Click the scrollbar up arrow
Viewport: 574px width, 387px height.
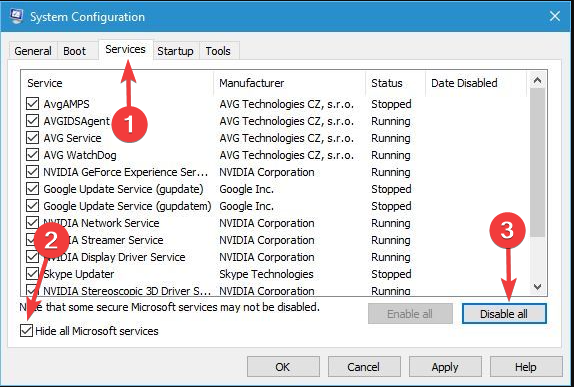pos(537,80)
